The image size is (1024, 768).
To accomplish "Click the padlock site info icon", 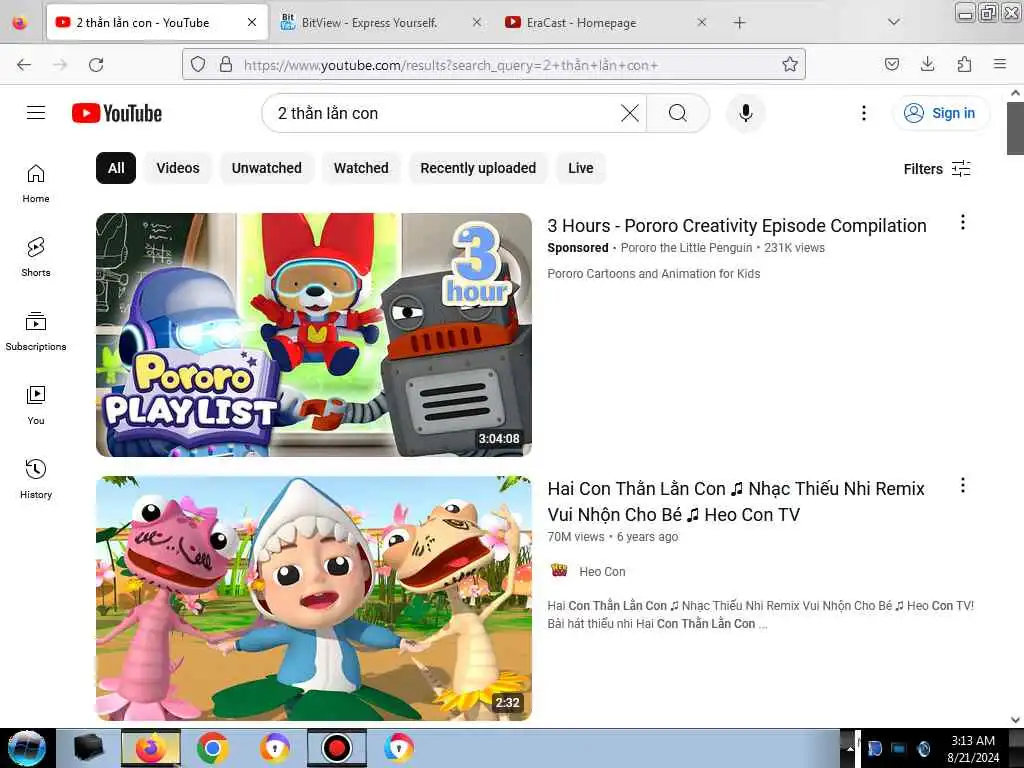I will click(x=226, y=64).
